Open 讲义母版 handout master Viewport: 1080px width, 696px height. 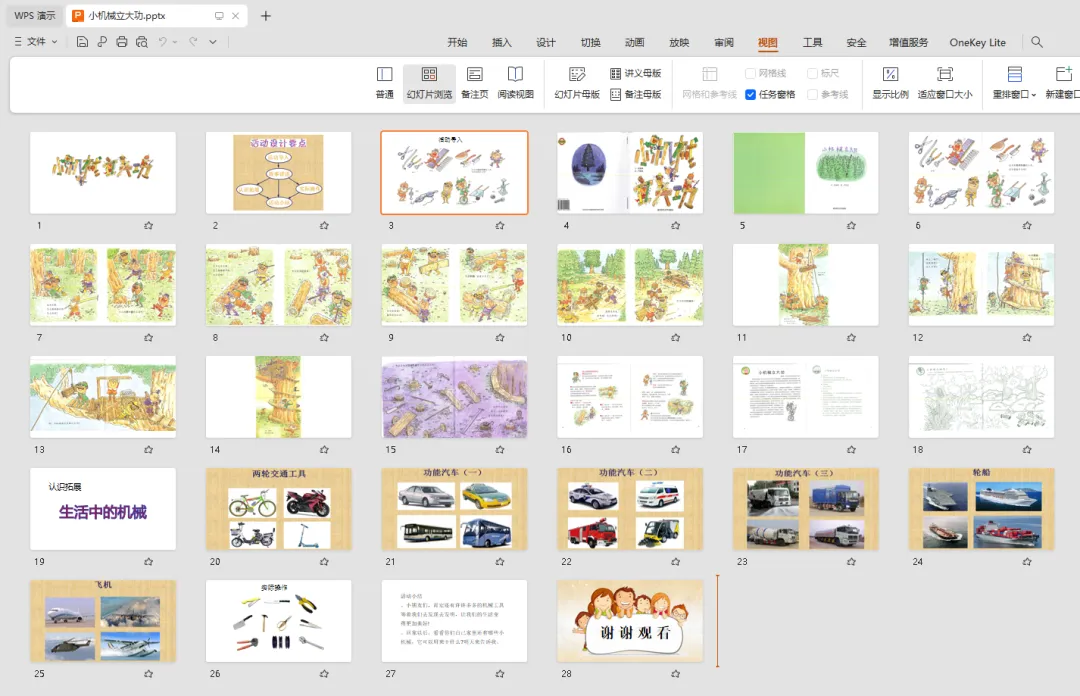coord(636,73)
